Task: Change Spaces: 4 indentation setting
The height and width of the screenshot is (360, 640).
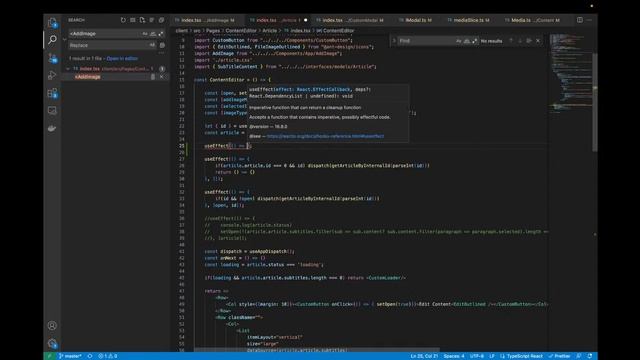Action: tap(454, 356)
